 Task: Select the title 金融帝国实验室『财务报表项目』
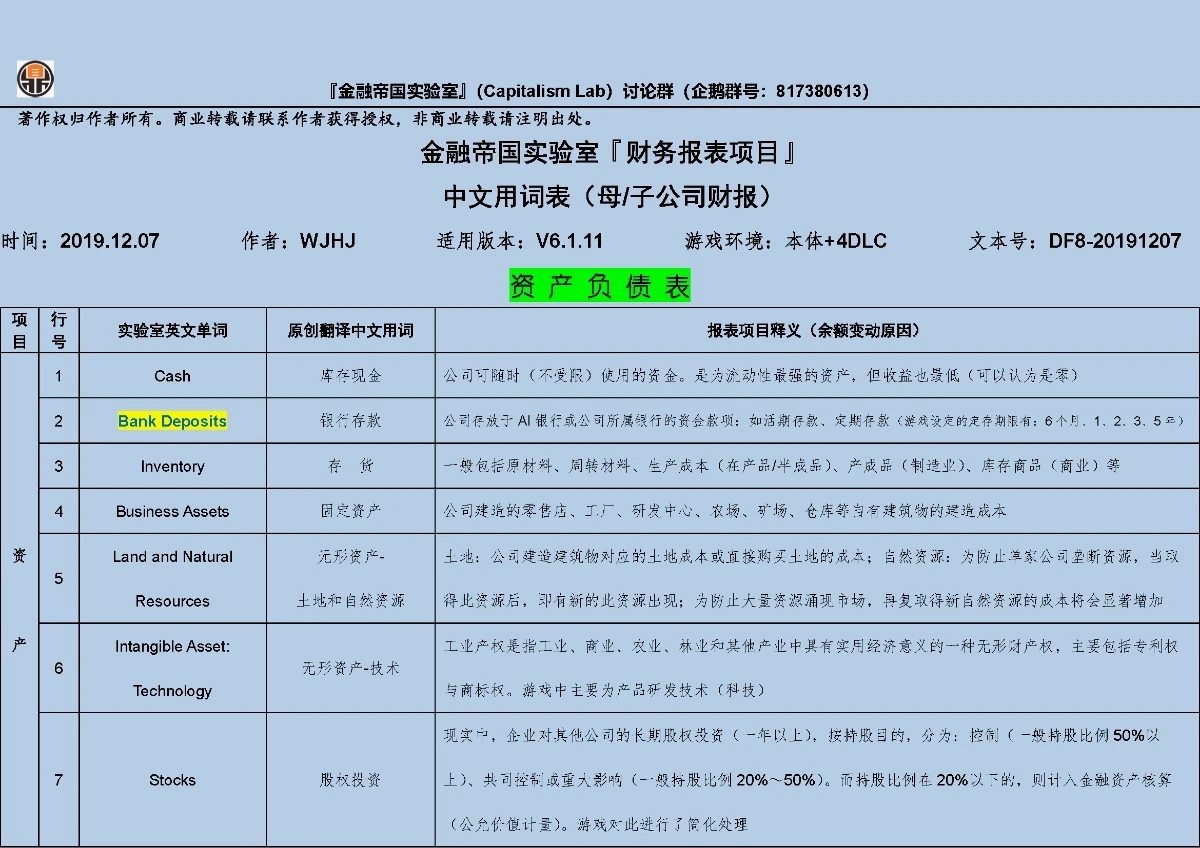tap(608, 153)
